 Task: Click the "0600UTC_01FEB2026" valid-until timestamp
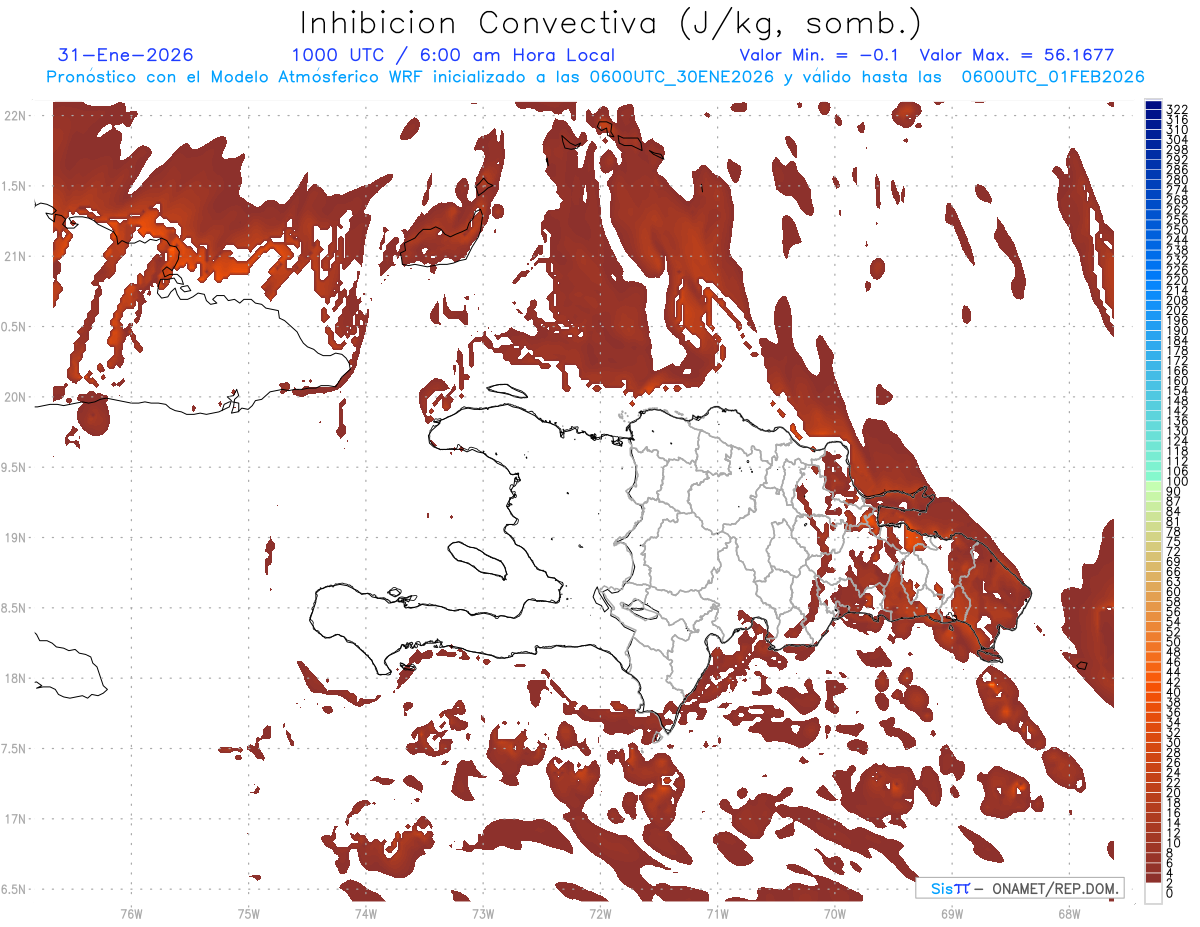[x=1053, y=77]
